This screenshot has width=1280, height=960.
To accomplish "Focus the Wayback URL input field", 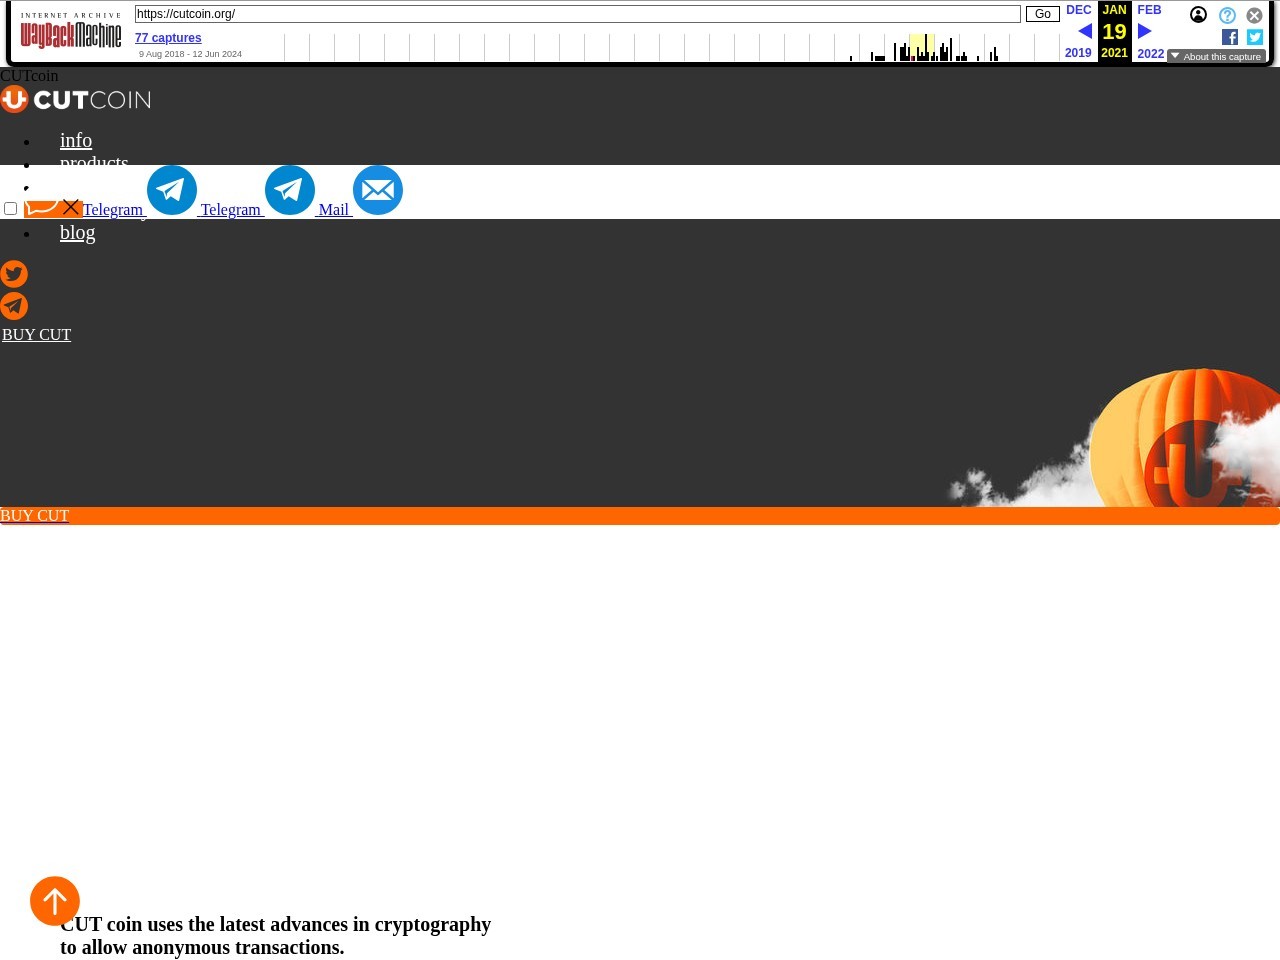I will coord(578,14).
